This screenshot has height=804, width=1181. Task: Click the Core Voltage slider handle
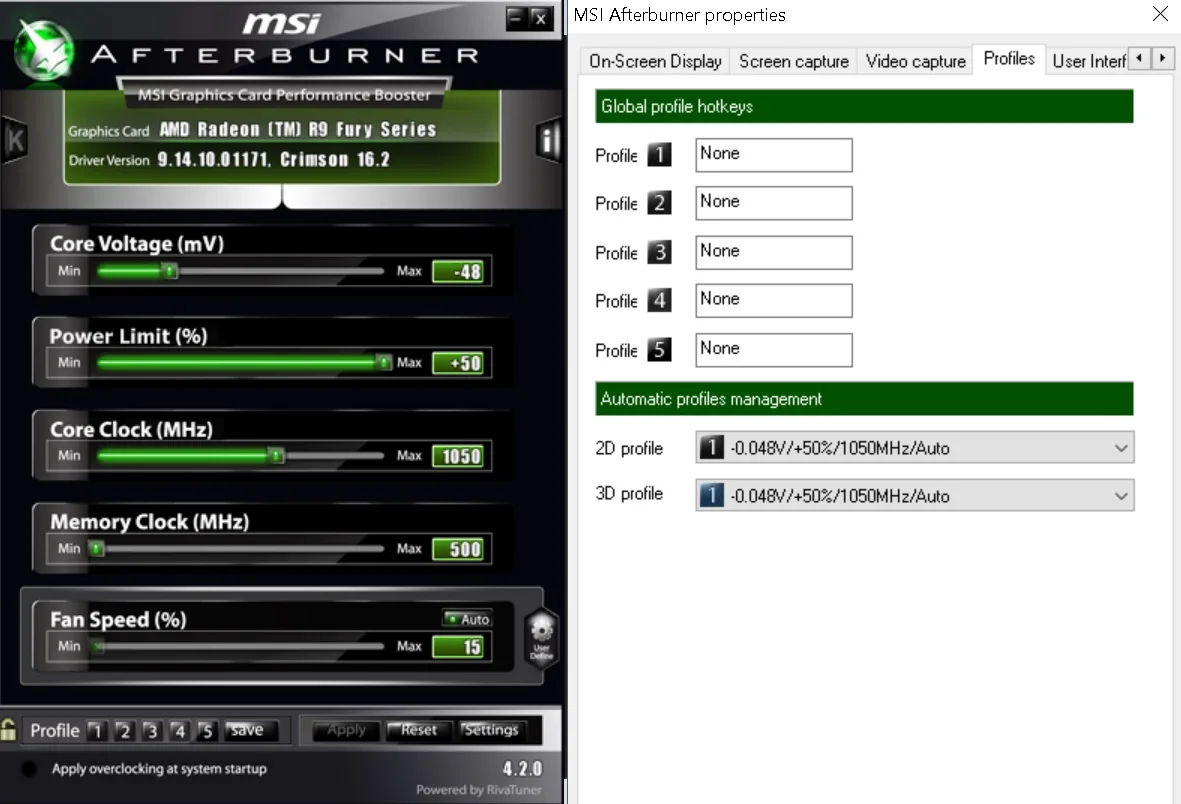tap(171, 271)
